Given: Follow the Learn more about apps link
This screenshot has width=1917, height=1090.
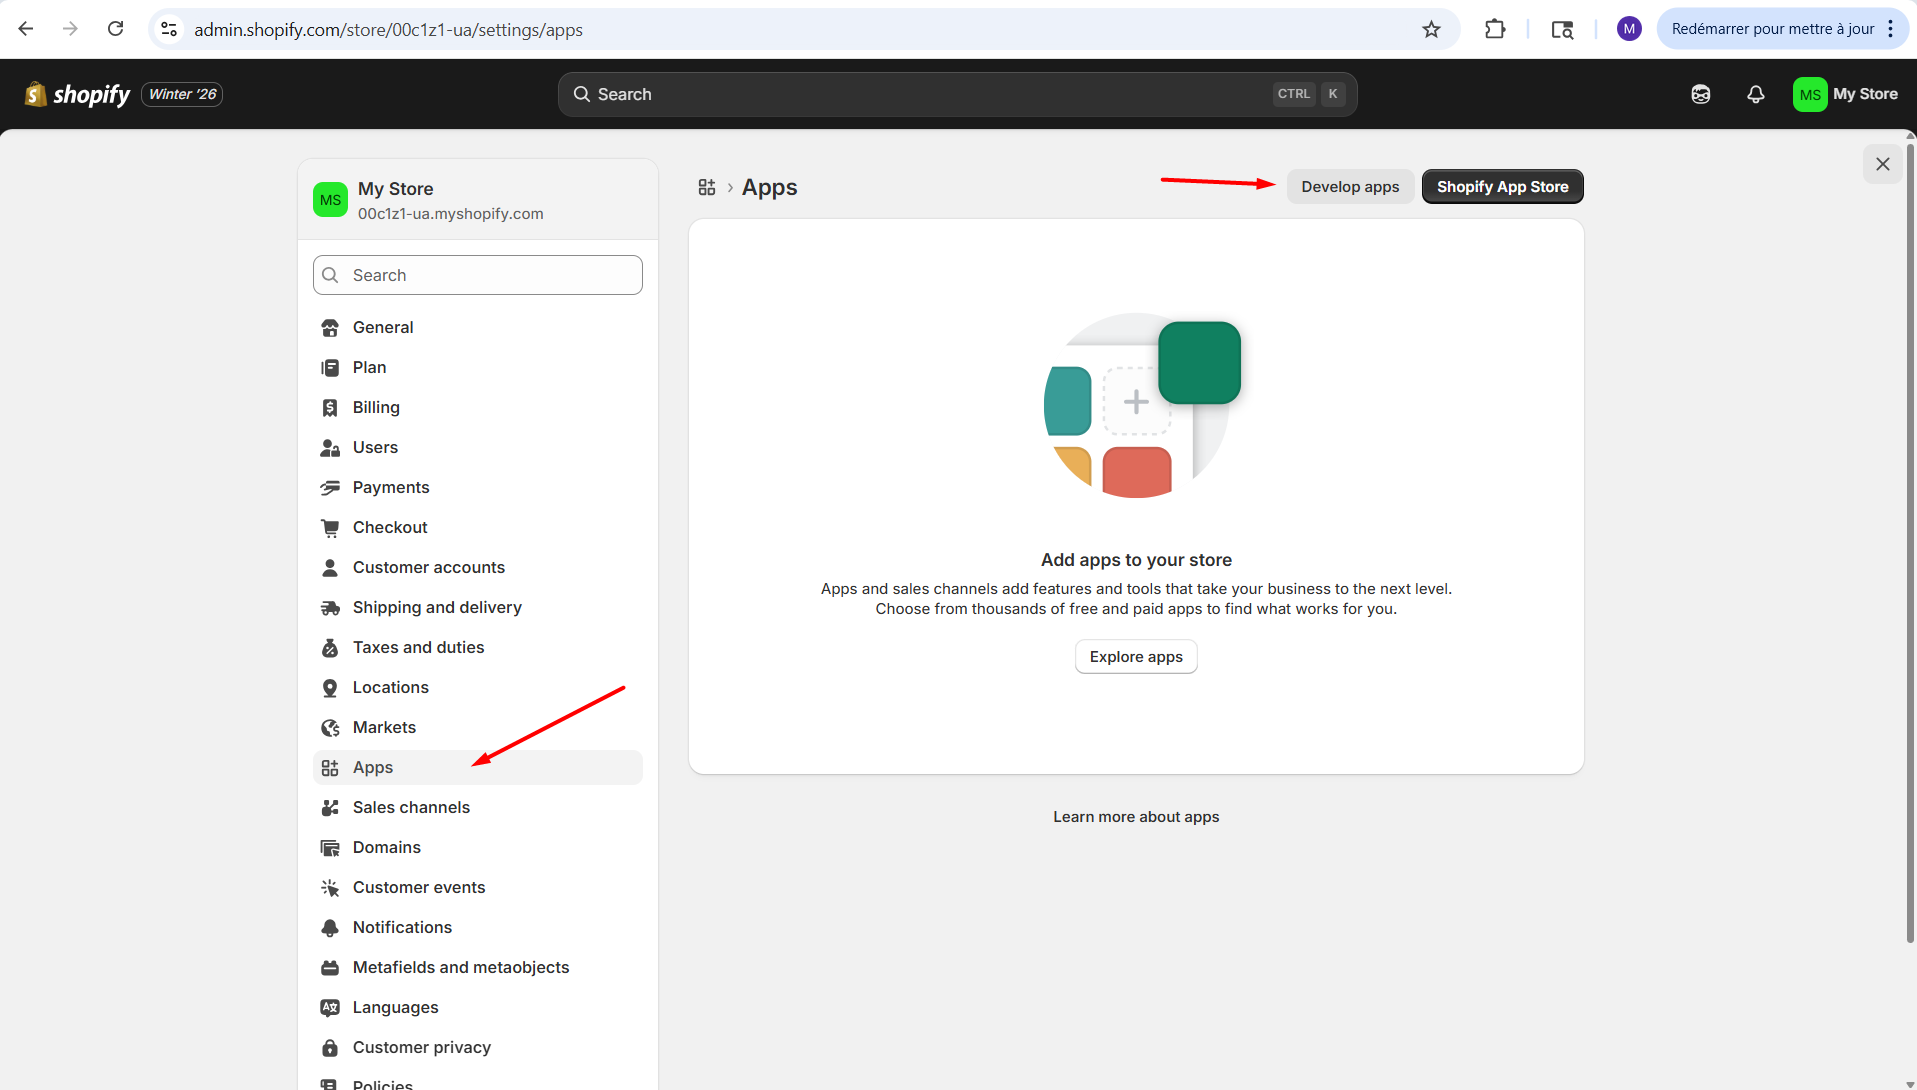Looking at the screenshot, I should (x=1136, y=817).
